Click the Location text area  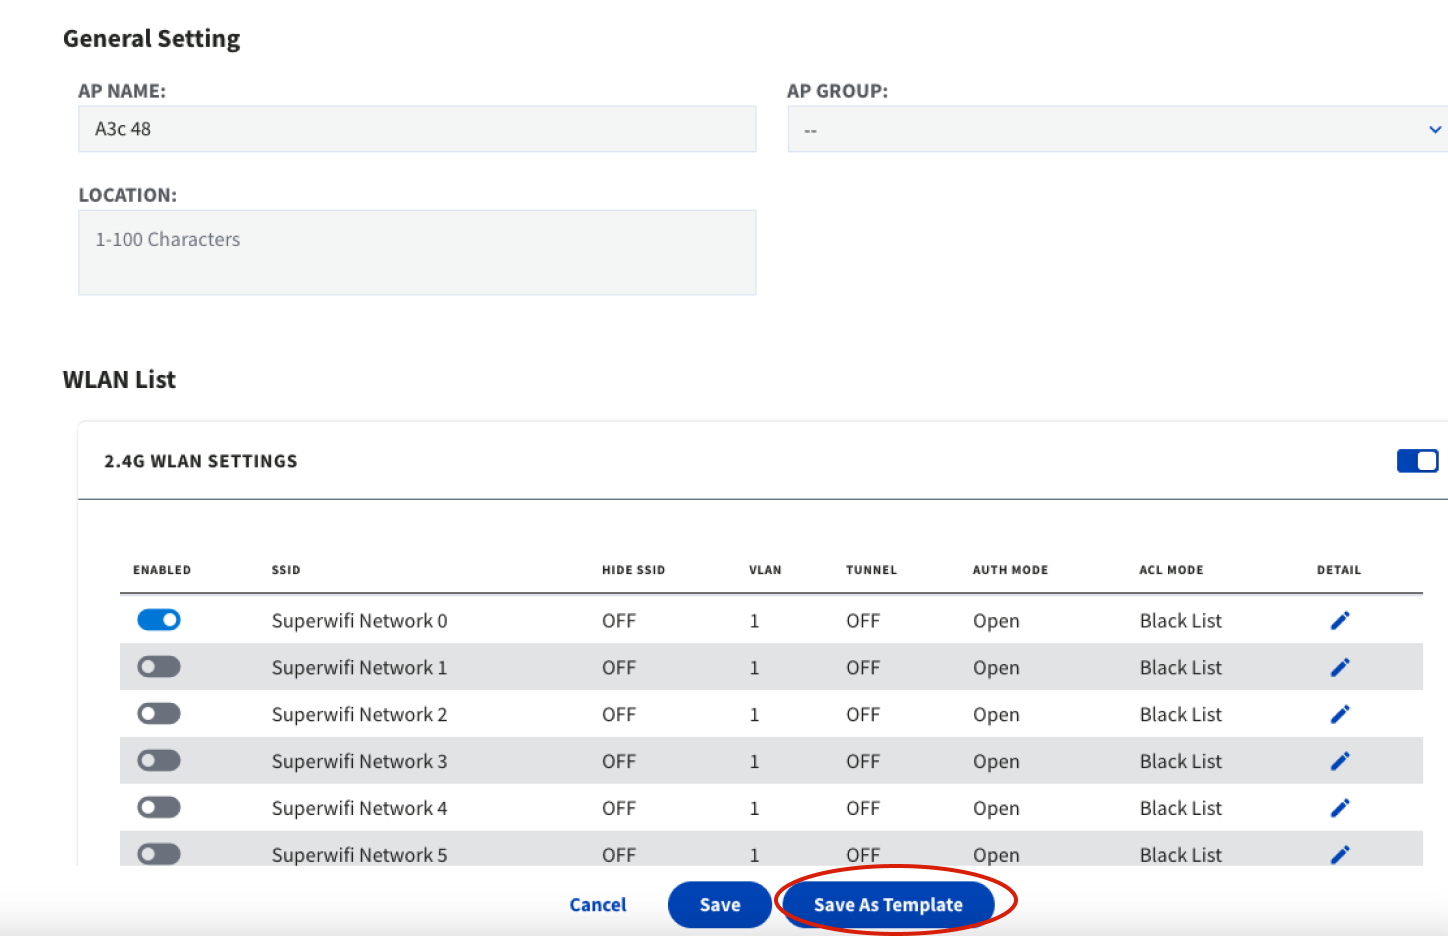(x=417, y=252)
